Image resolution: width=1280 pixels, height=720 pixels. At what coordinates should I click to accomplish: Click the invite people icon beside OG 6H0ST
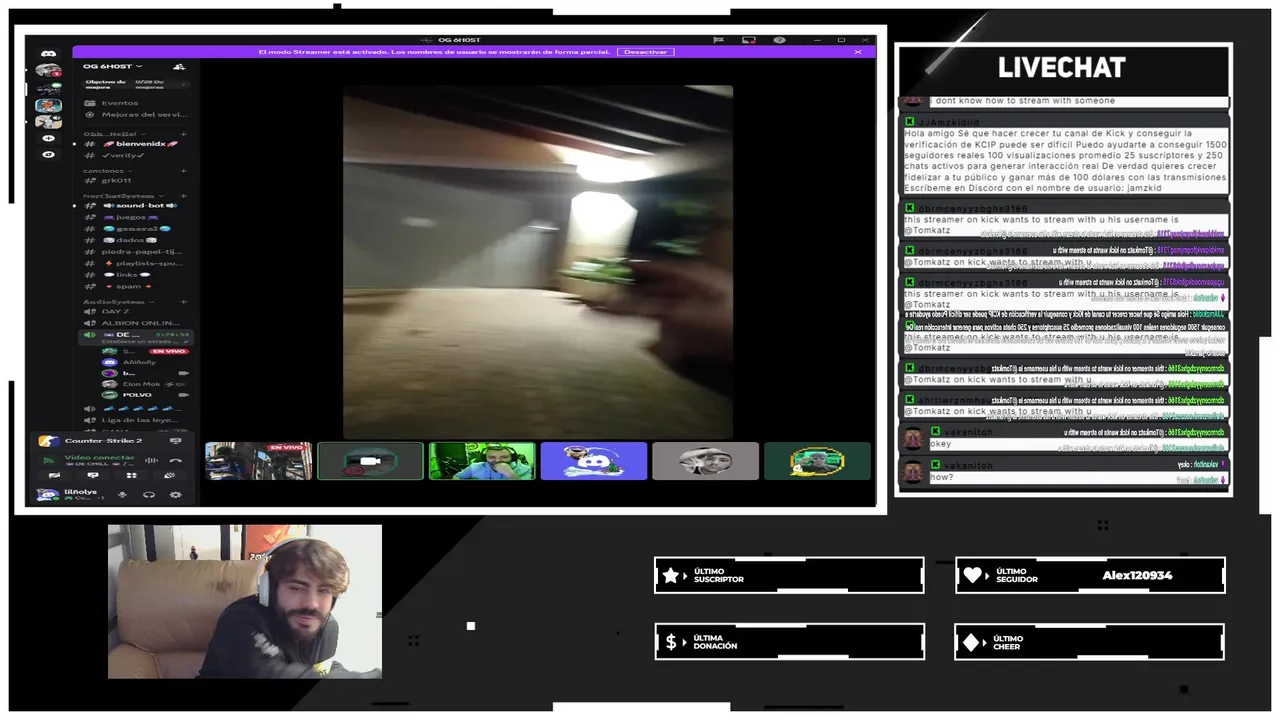[179, 66]
